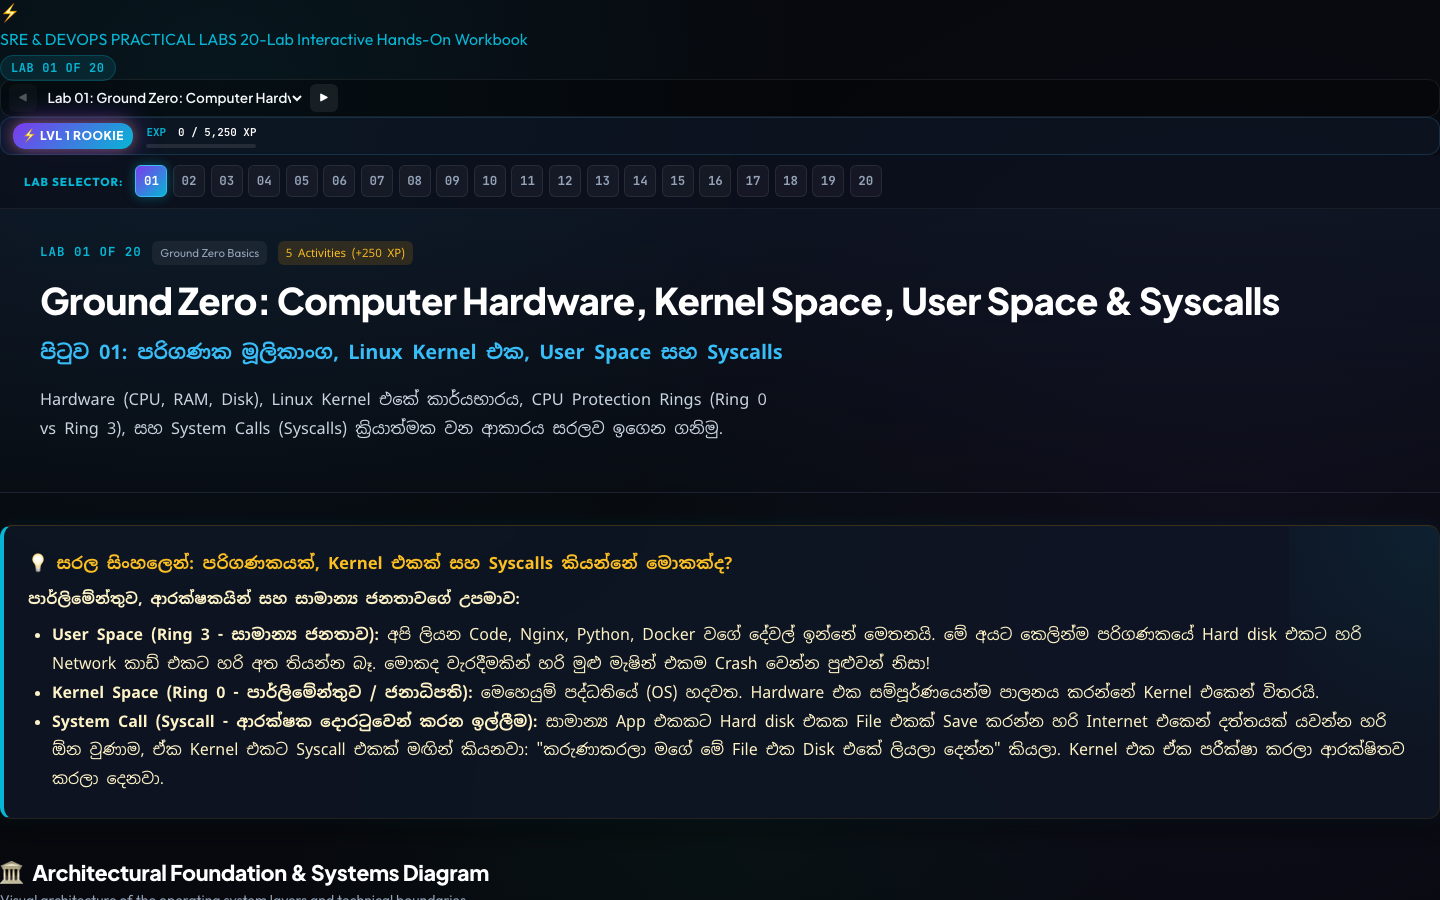This screenshot has width=1440, height=900.
Task: Select lab 12 in lab selector
Action: click(x=565, y=181)
